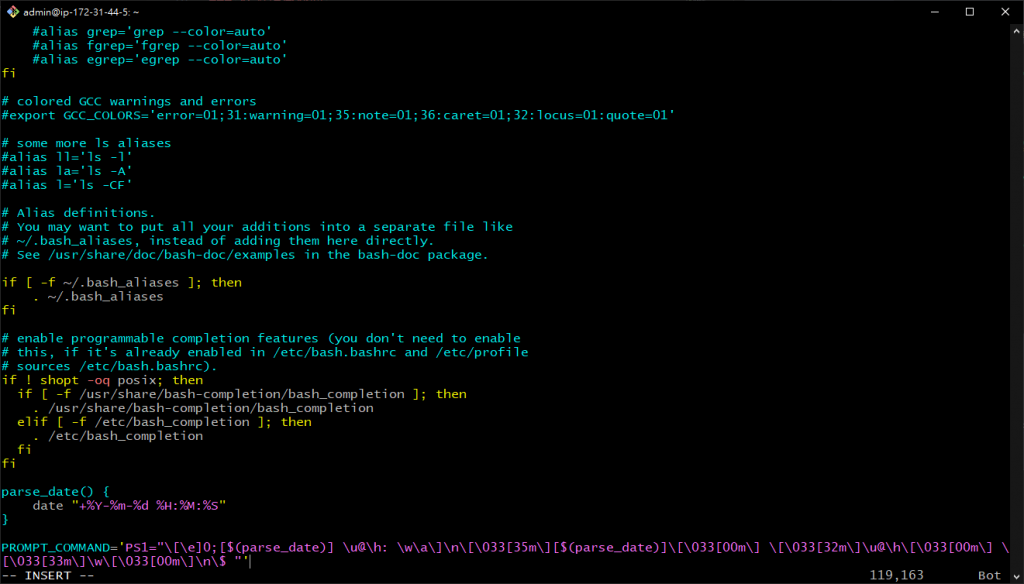Screen dimensions: 1024x584
Task: Click the alias ll='ls -l' line
Action: tap(67, 157)
